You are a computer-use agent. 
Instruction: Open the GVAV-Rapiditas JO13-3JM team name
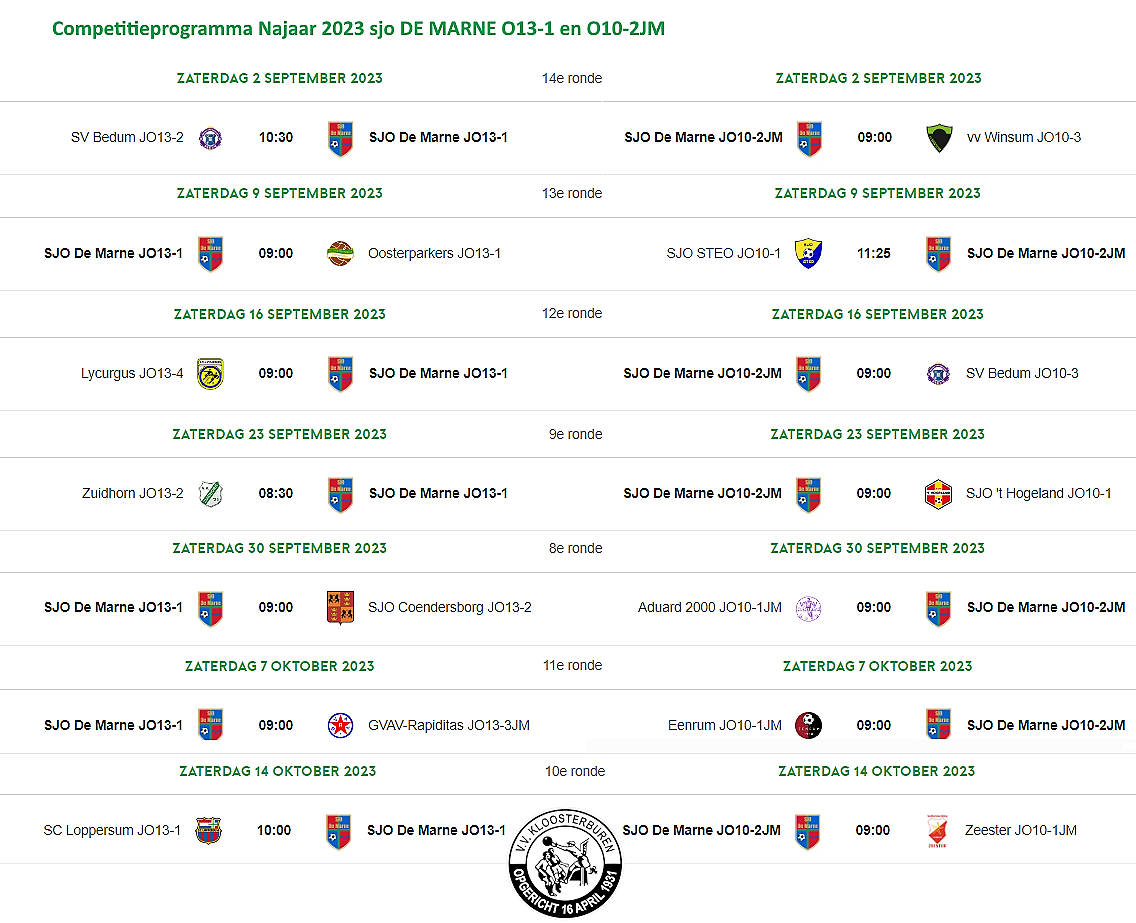(448, 725)
